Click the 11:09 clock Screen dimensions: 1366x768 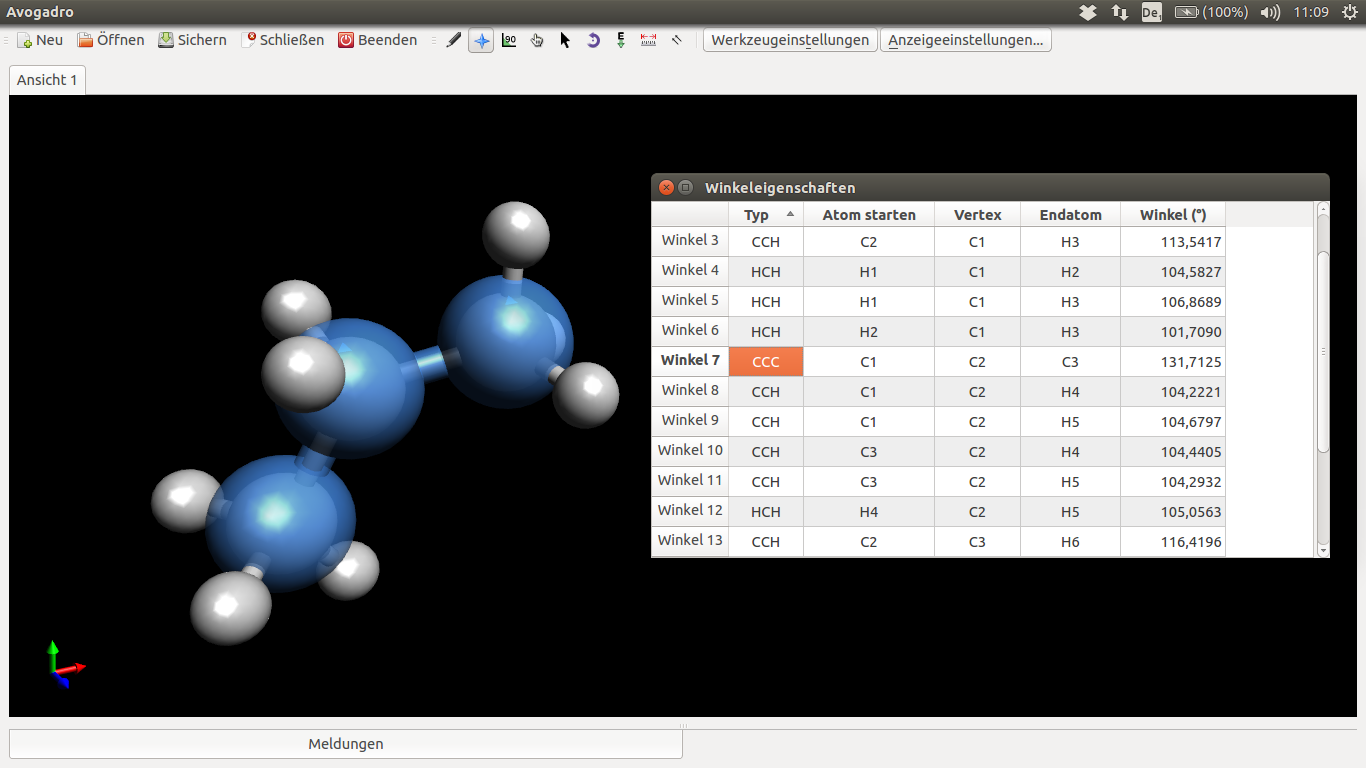tap(1310, 12)
